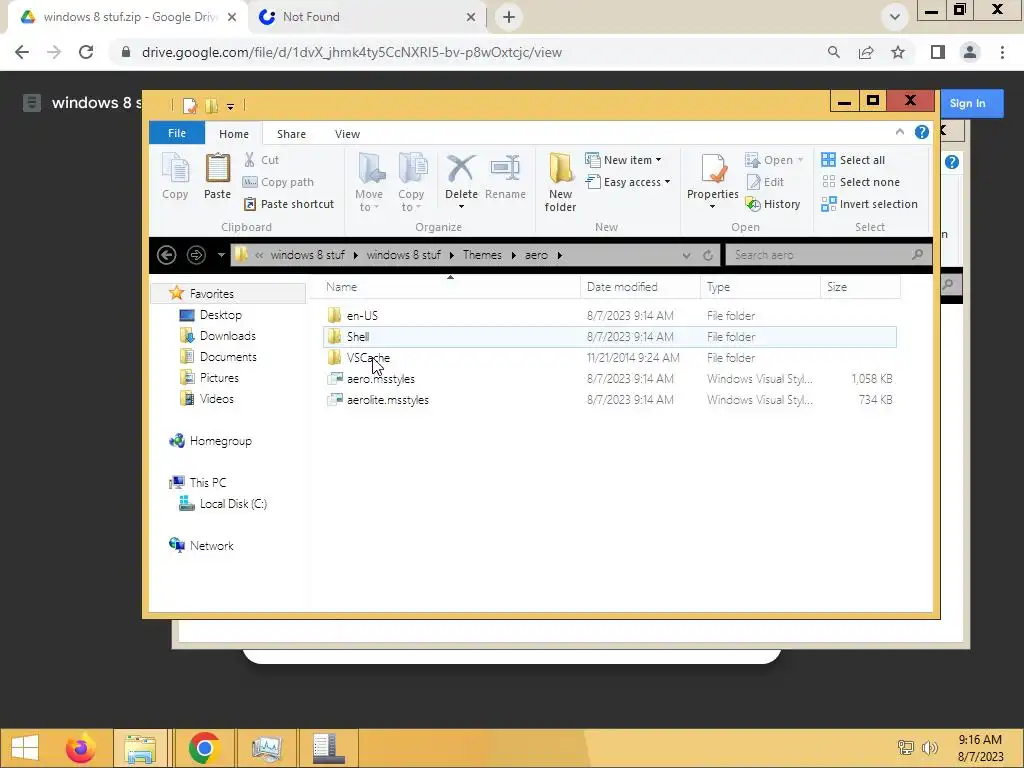Click Themes in the address breadcrumb
1024x768 pixels.
tap(482, 255)
